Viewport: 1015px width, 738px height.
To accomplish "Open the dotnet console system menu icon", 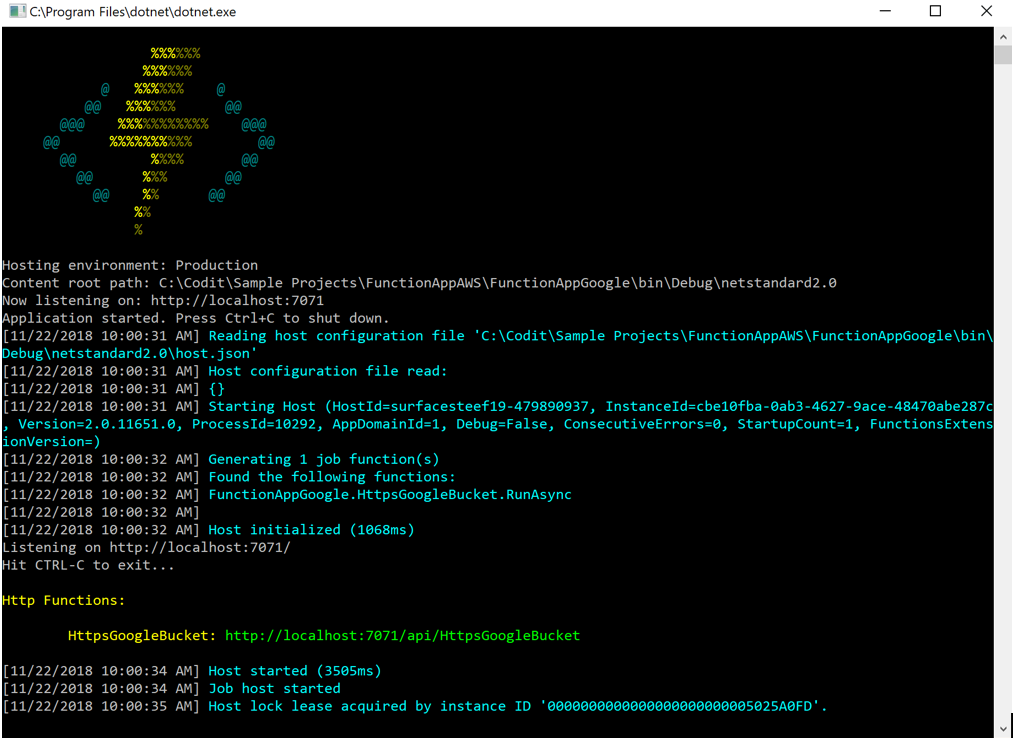I will click(16, 12).
